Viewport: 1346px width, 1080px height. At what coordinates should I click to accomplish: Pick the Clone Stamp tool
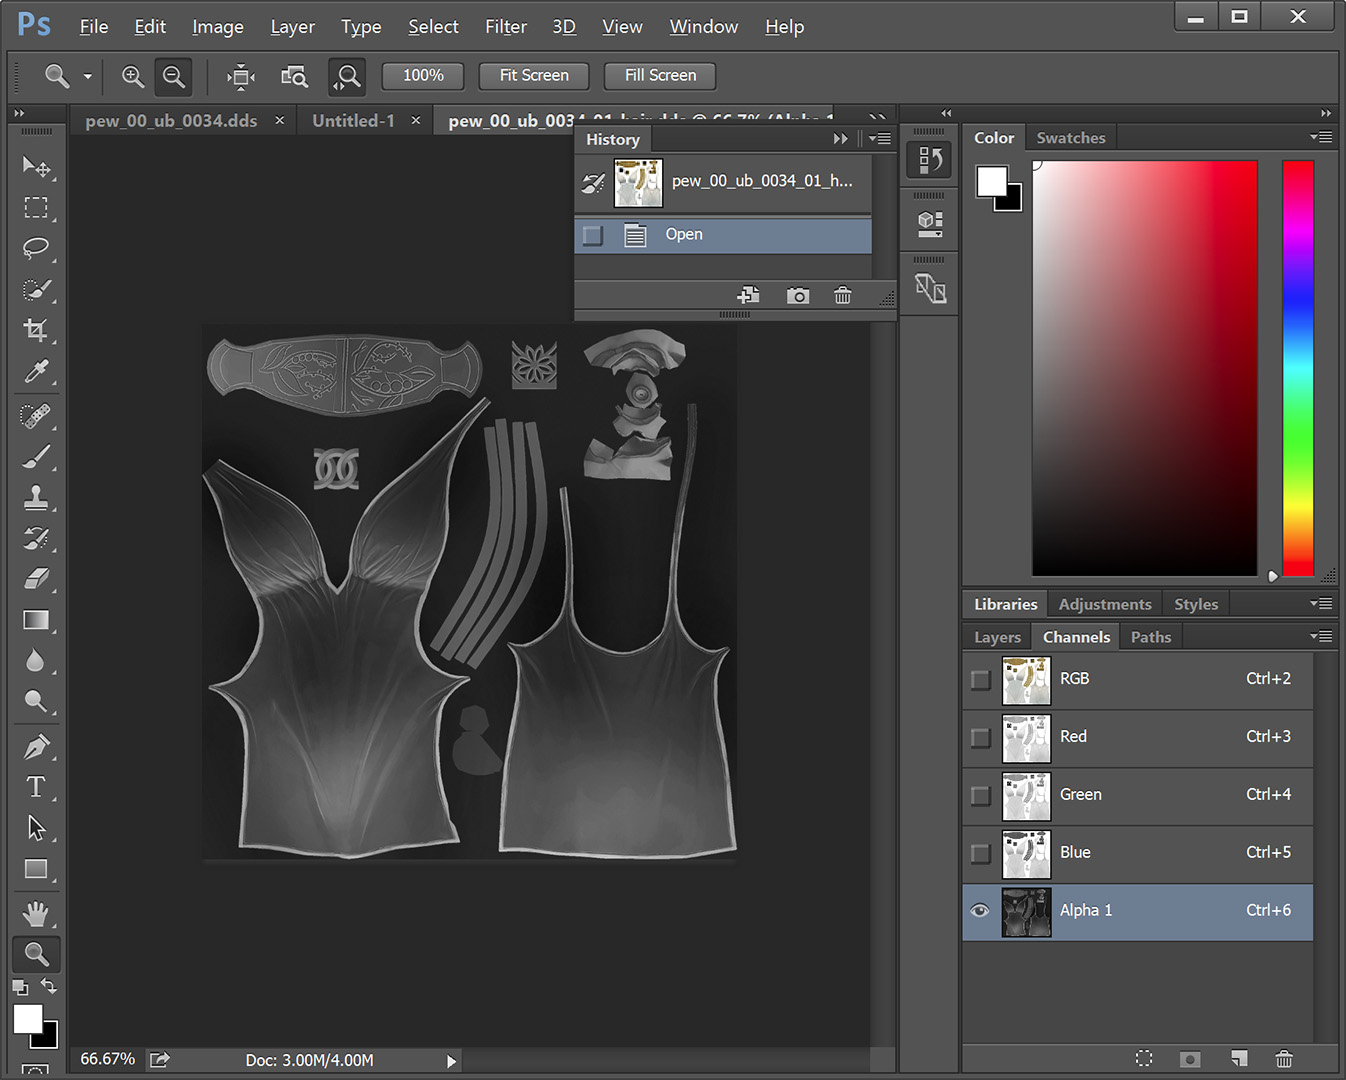(x=36, y=497)
